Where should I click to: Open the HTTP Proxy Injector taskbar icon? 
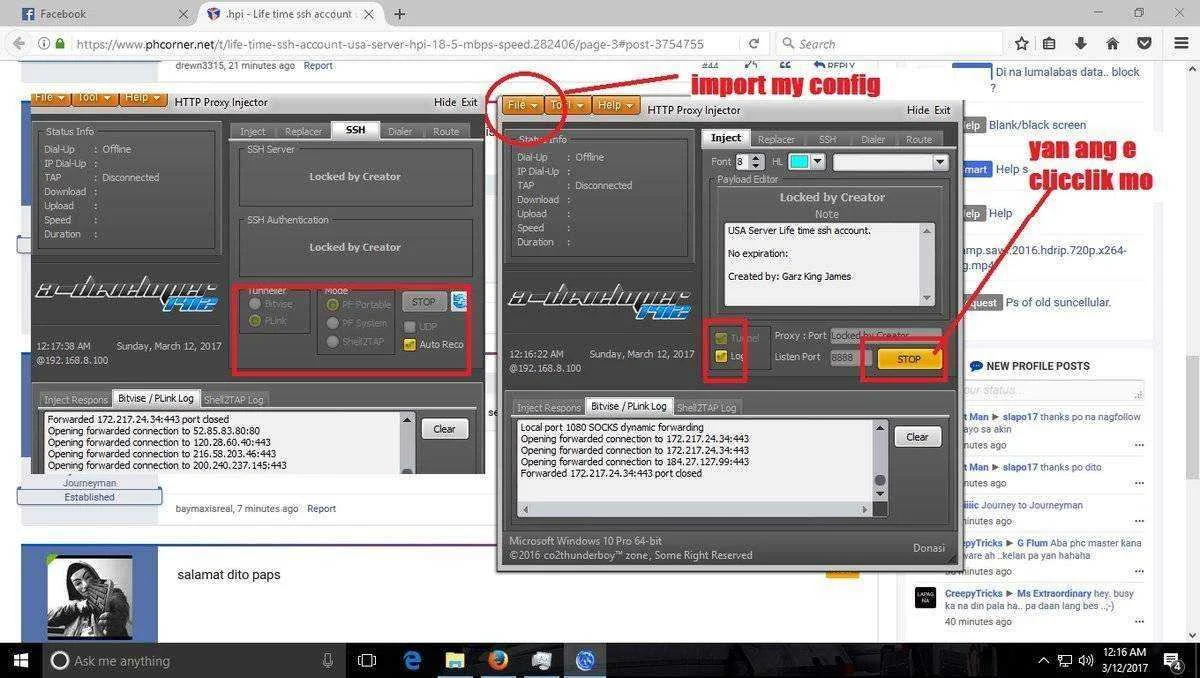(x=585, y=660)
